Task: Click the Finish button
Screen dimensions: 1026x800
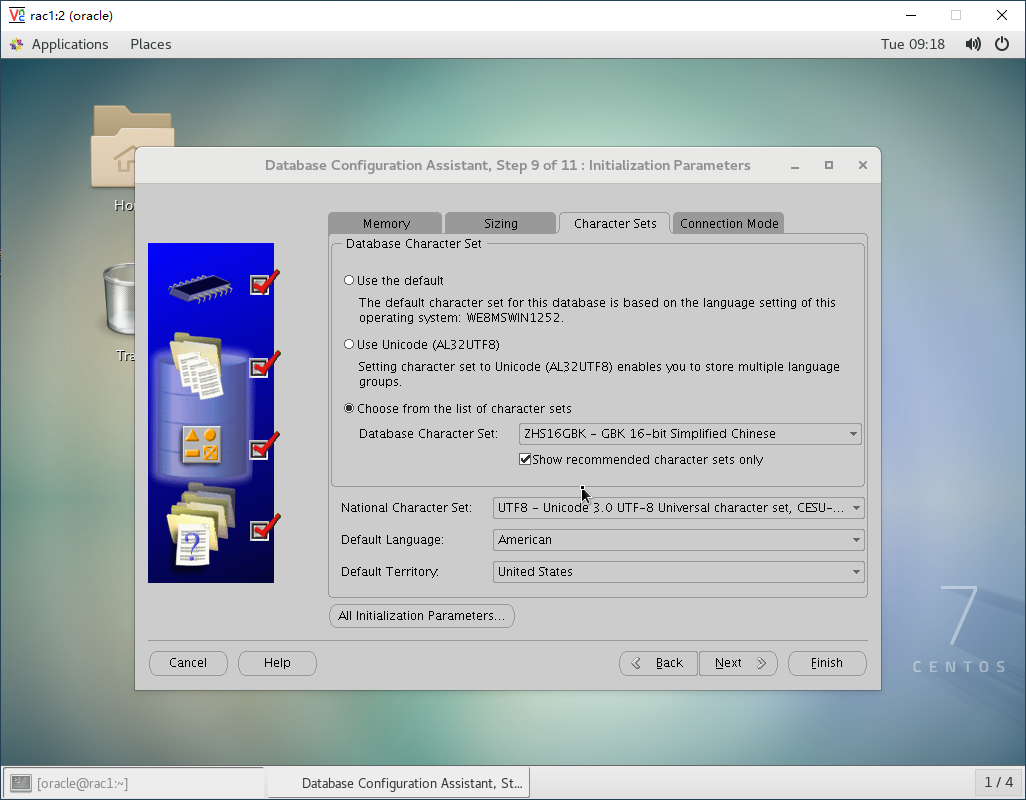Action: click(827, 663)
